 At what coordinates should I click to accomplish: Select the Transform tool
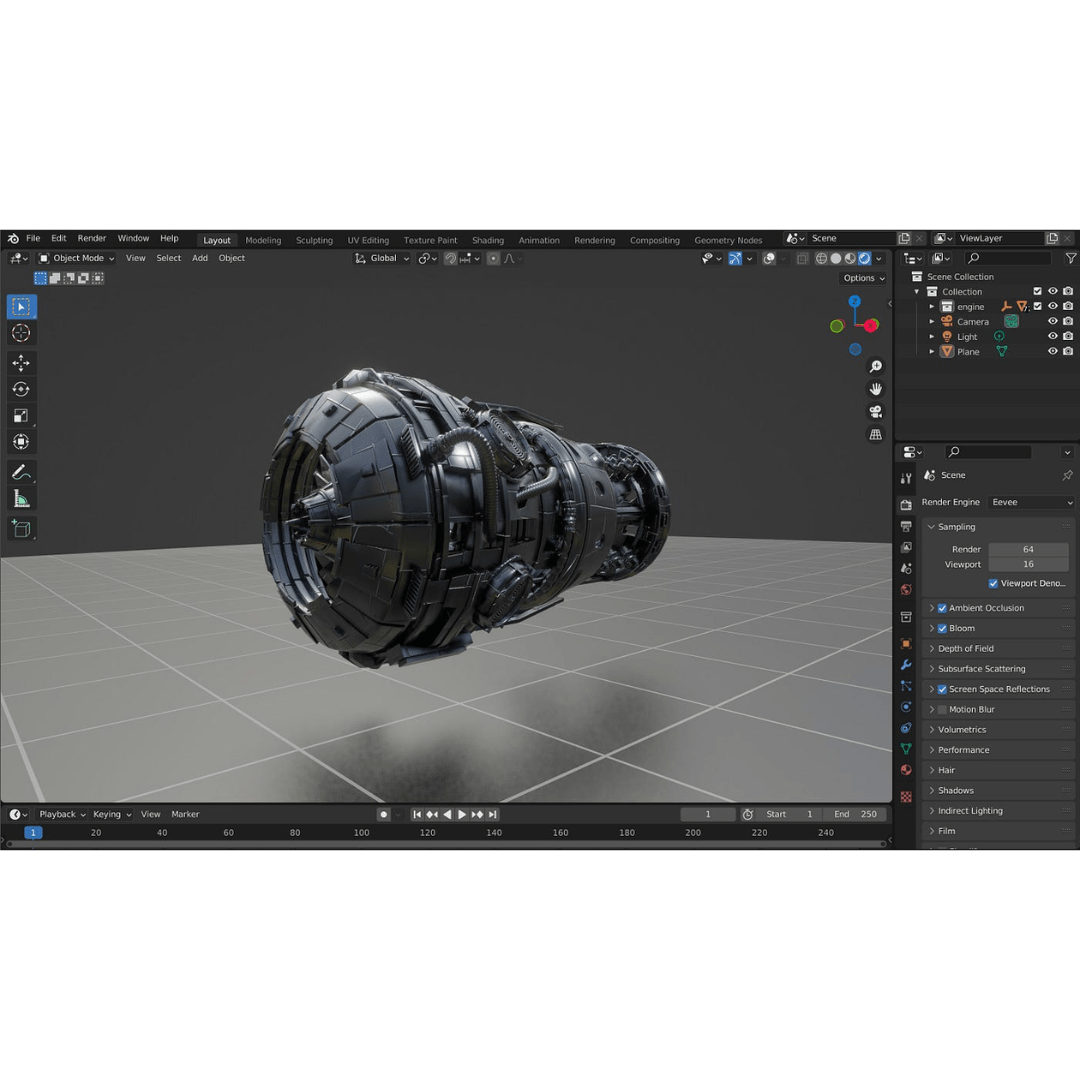[21, 442]
